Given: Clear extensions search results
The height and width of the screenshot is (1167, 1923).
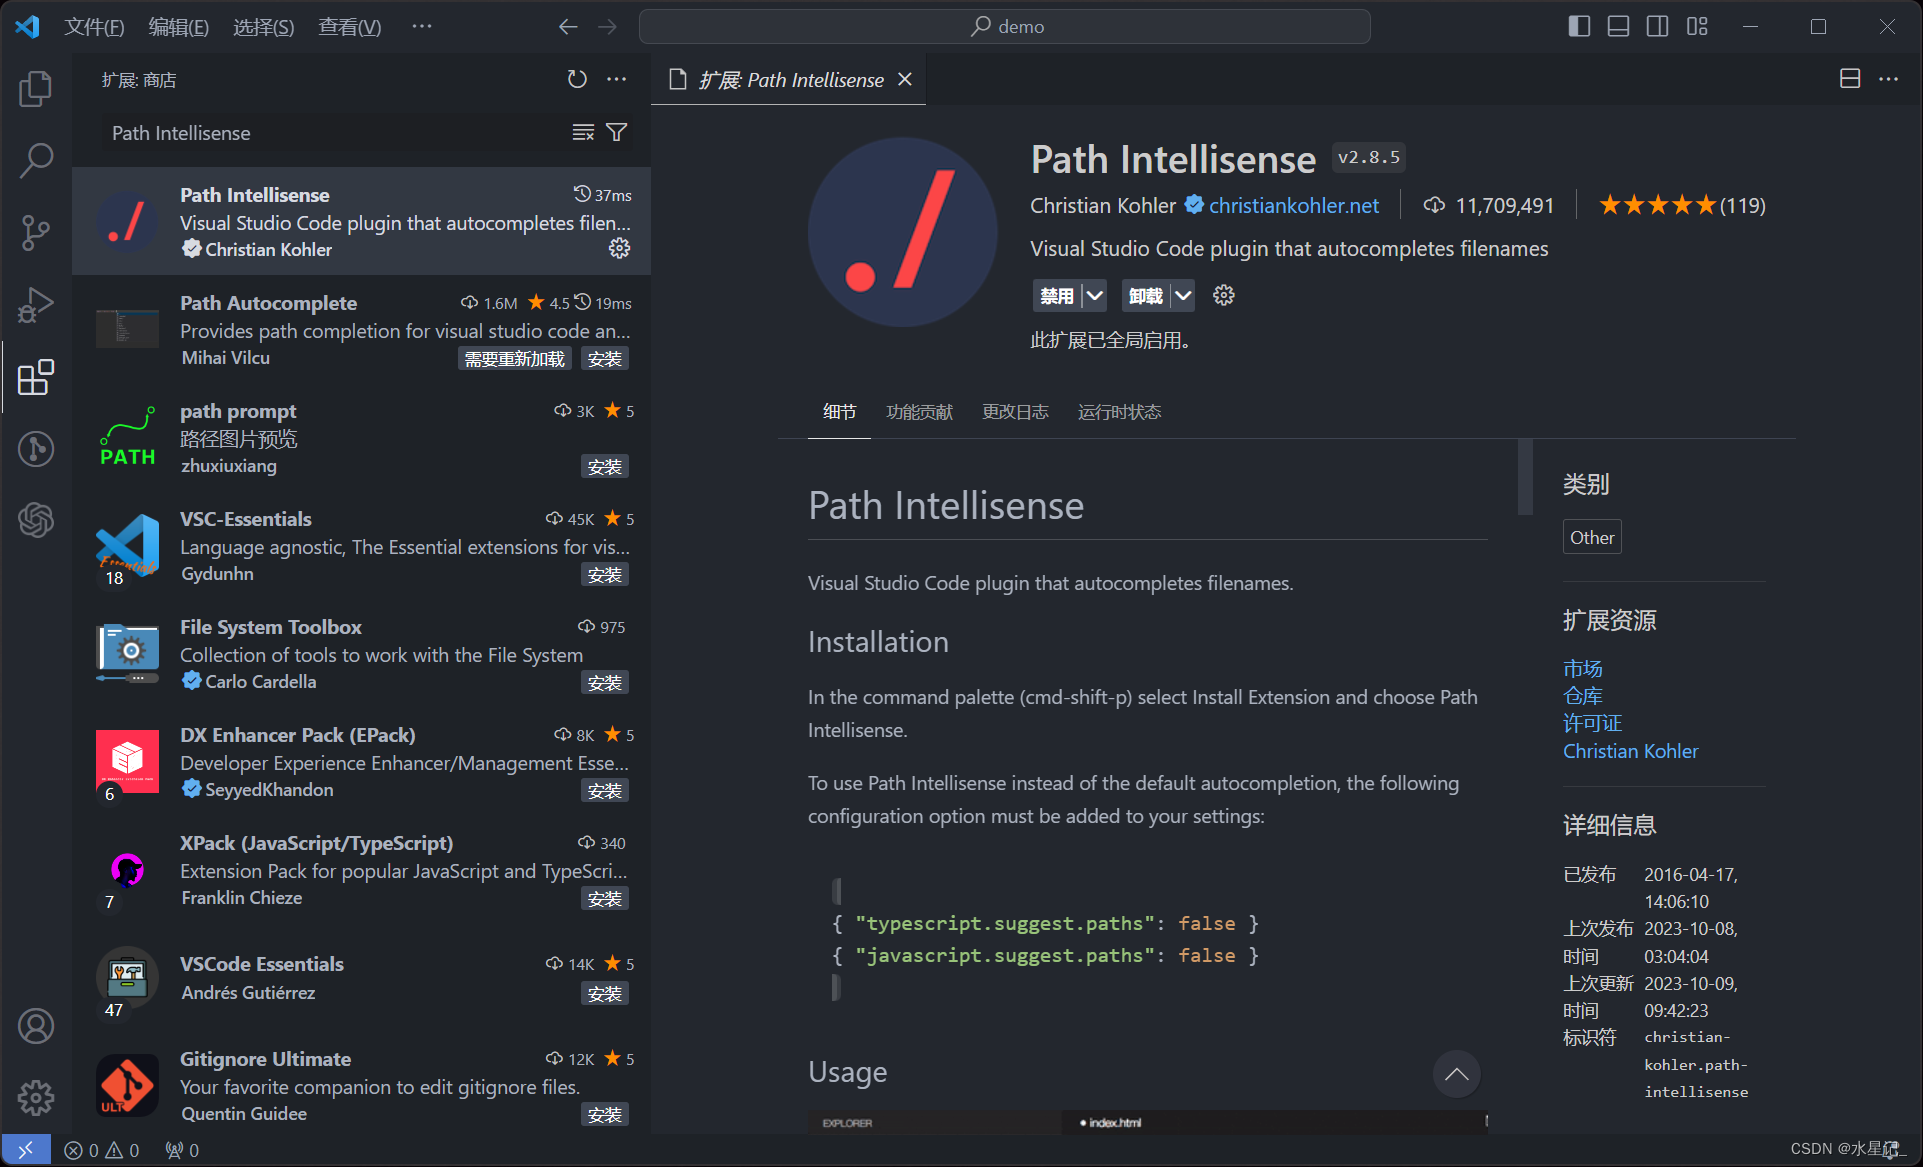Looking at the screenshot, I should click(583, 132).
